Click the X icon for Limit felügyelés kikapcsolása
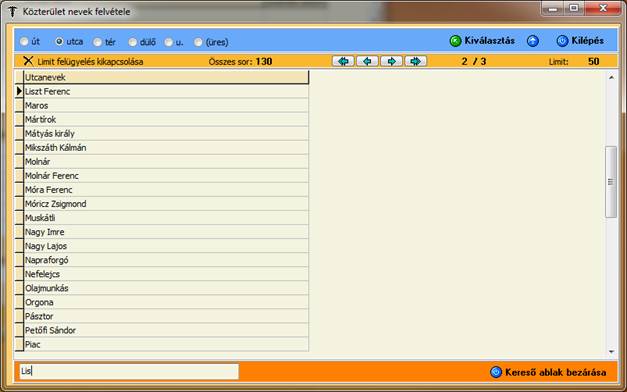Viewport: 627px width, 392px height. click(x=28, y=61)
